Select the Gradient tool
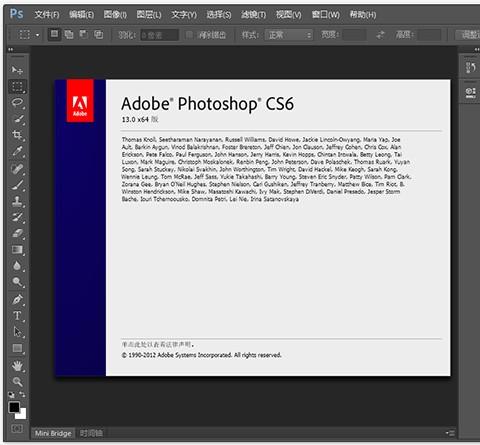The width and height of the screenshot is (480, 445). pos(17,250)
